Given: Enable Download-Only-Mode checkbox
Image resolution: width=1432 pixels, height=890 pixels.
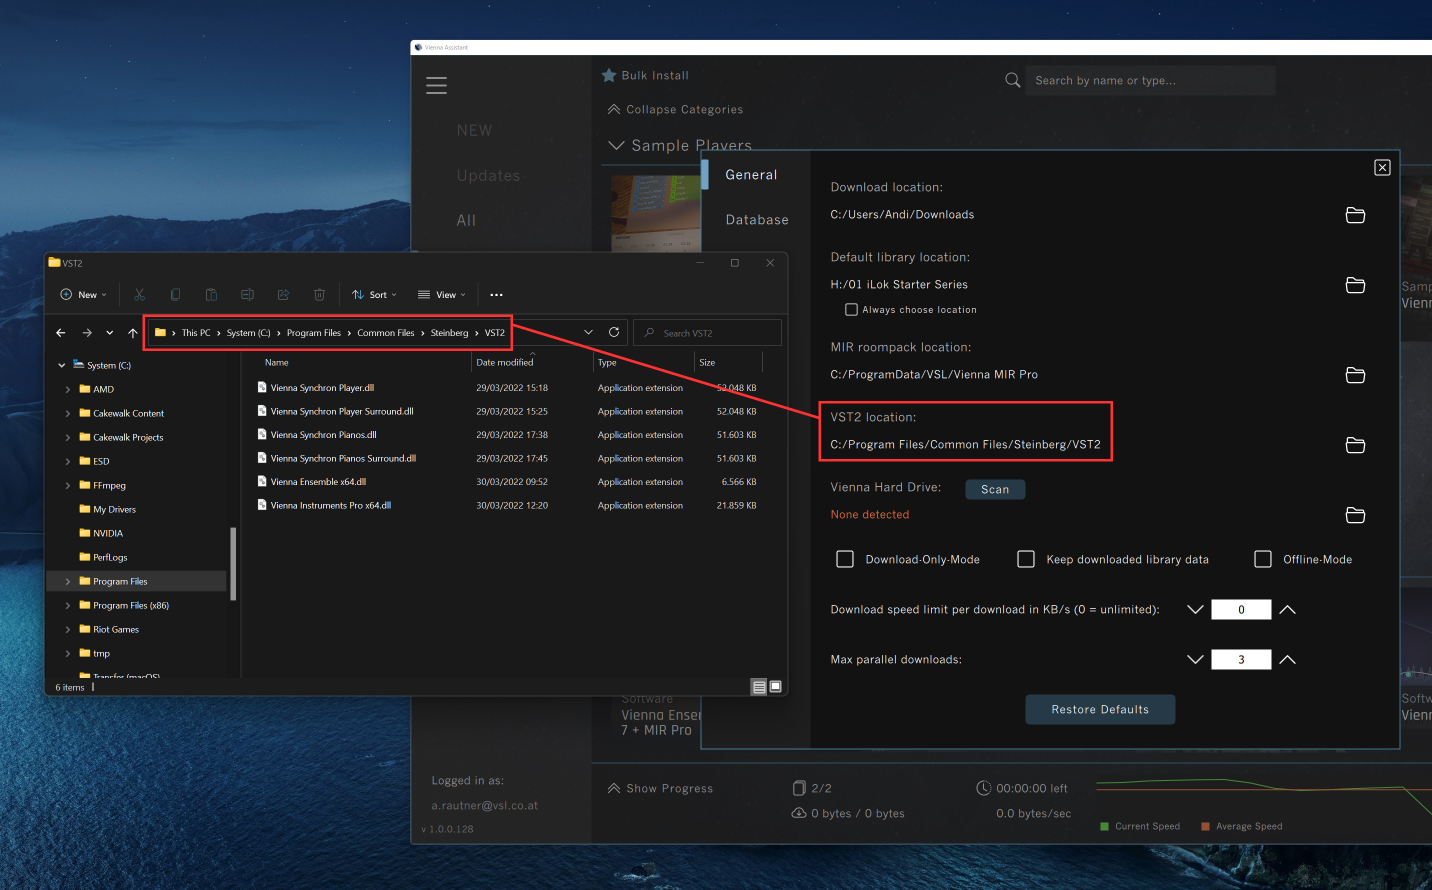Looking at the screenshot, I should pos(845,559).
